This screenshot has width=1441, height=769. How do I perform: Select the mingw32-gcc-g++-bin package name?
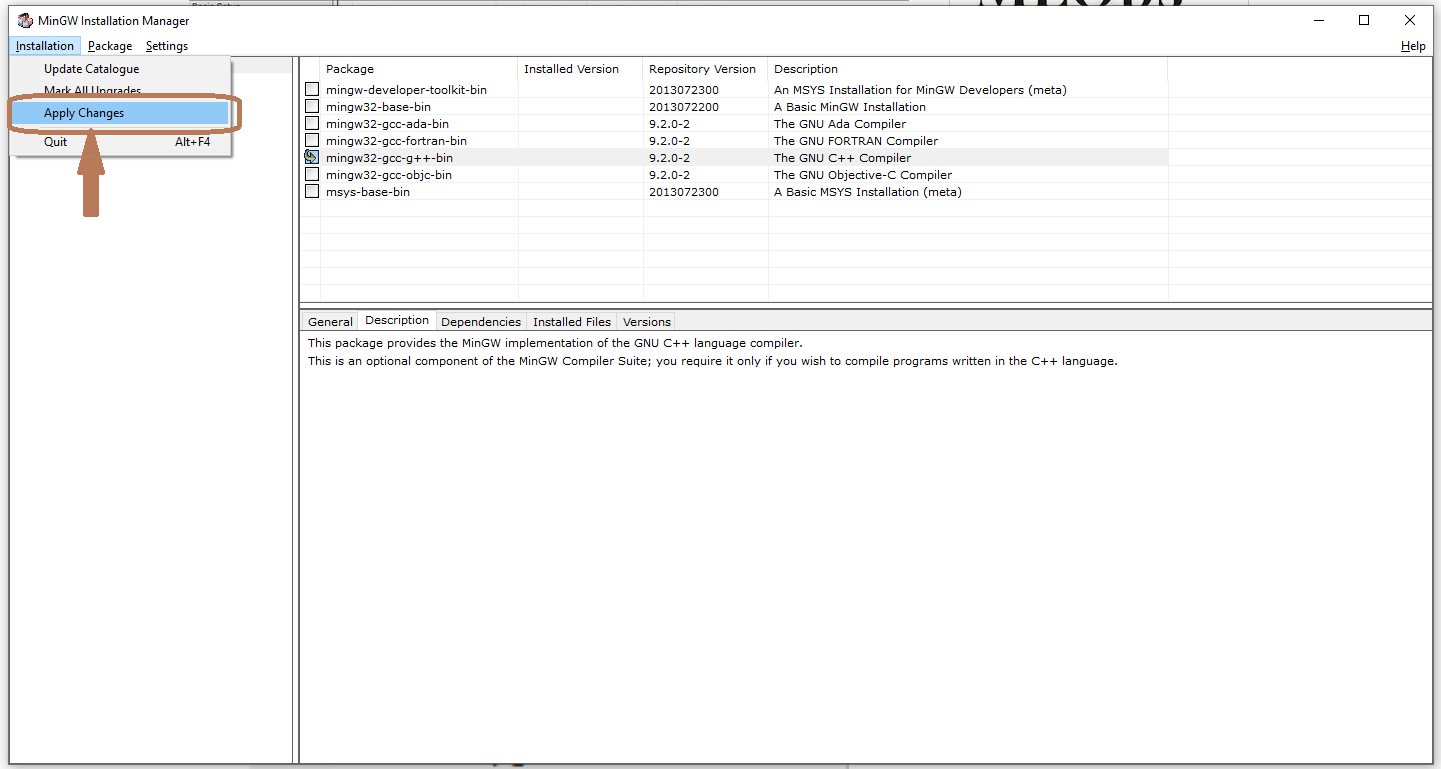[389, 158]
